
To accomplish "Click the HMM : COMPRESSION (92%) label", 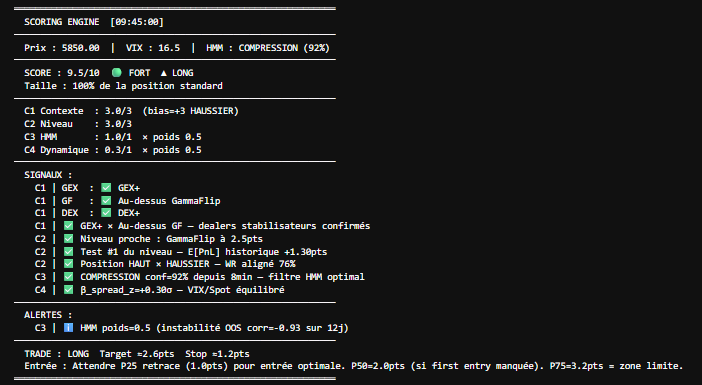I will [268, 47].
